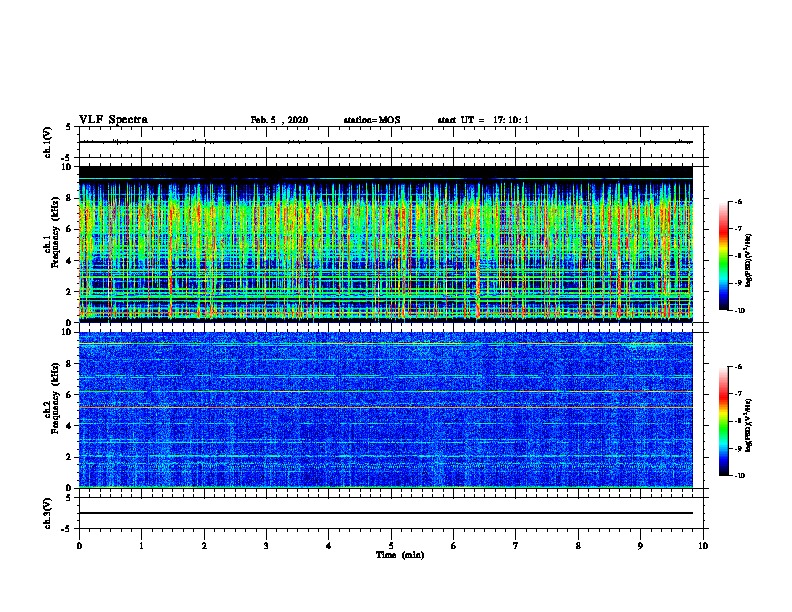Click the ch.1 spectrogram color scale bar
Viewport: 792px width, 612px height.
tap(724, 256)
